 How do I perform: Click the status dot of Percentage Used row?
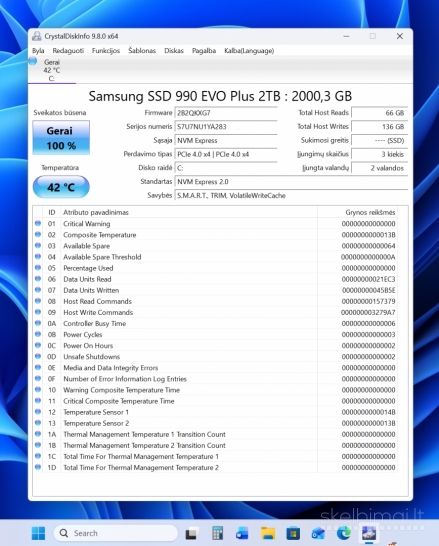(38, 268)
